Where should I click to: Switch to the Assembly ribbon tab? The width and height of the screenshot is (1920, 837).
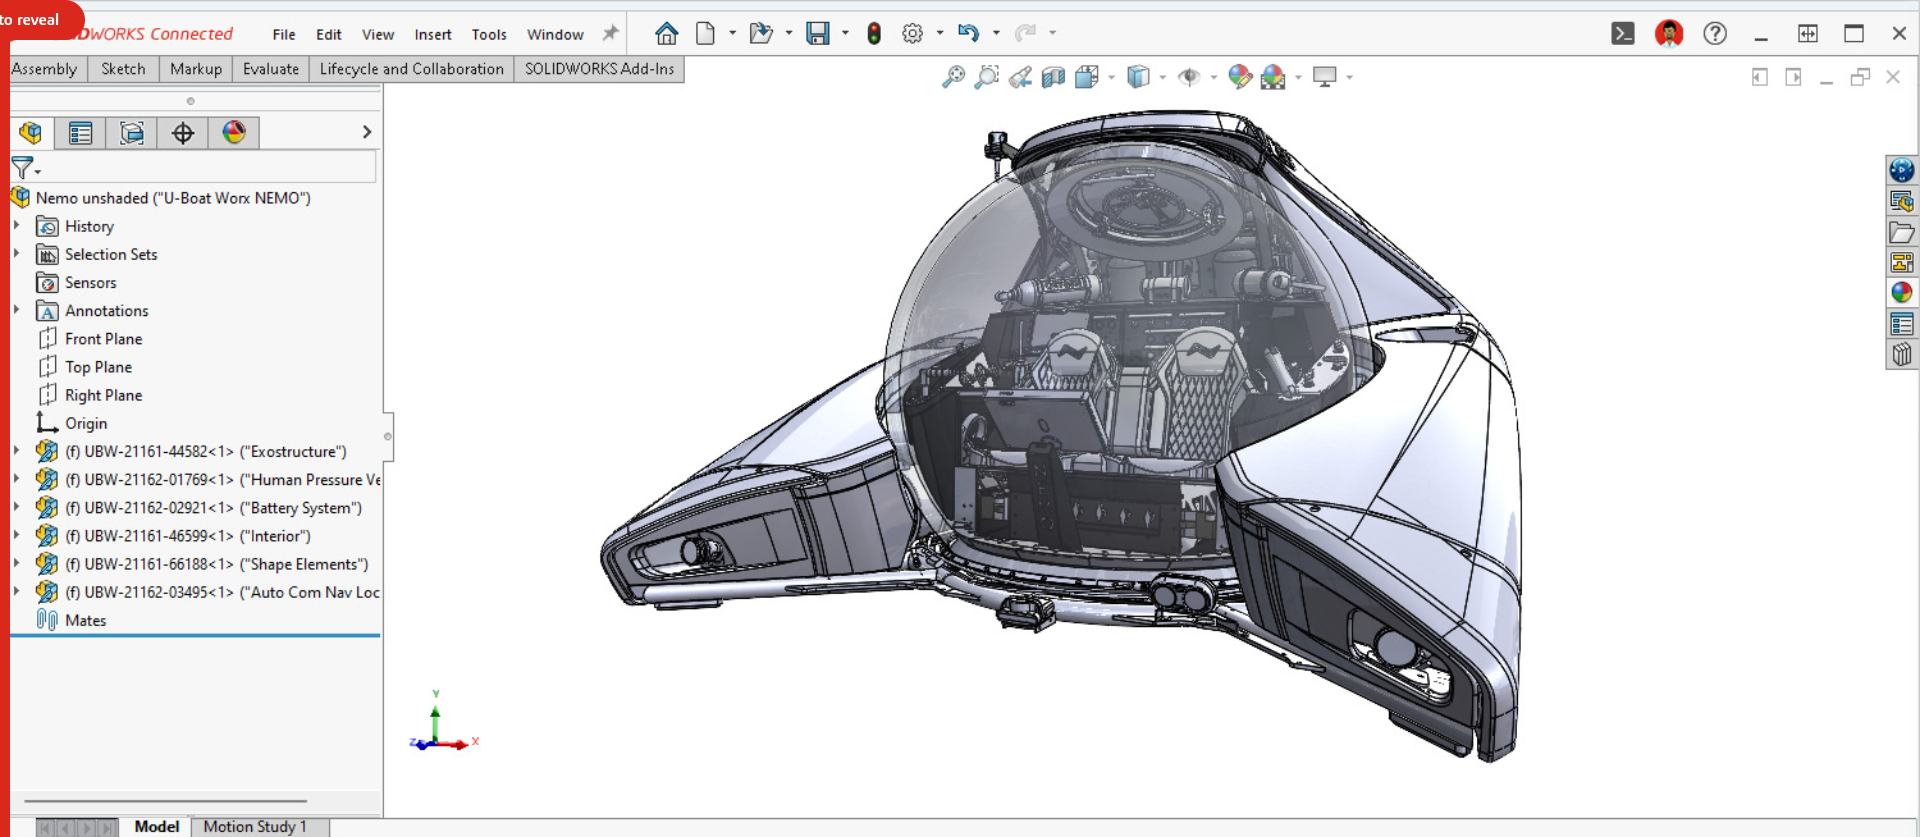click(x=45, y=69)
